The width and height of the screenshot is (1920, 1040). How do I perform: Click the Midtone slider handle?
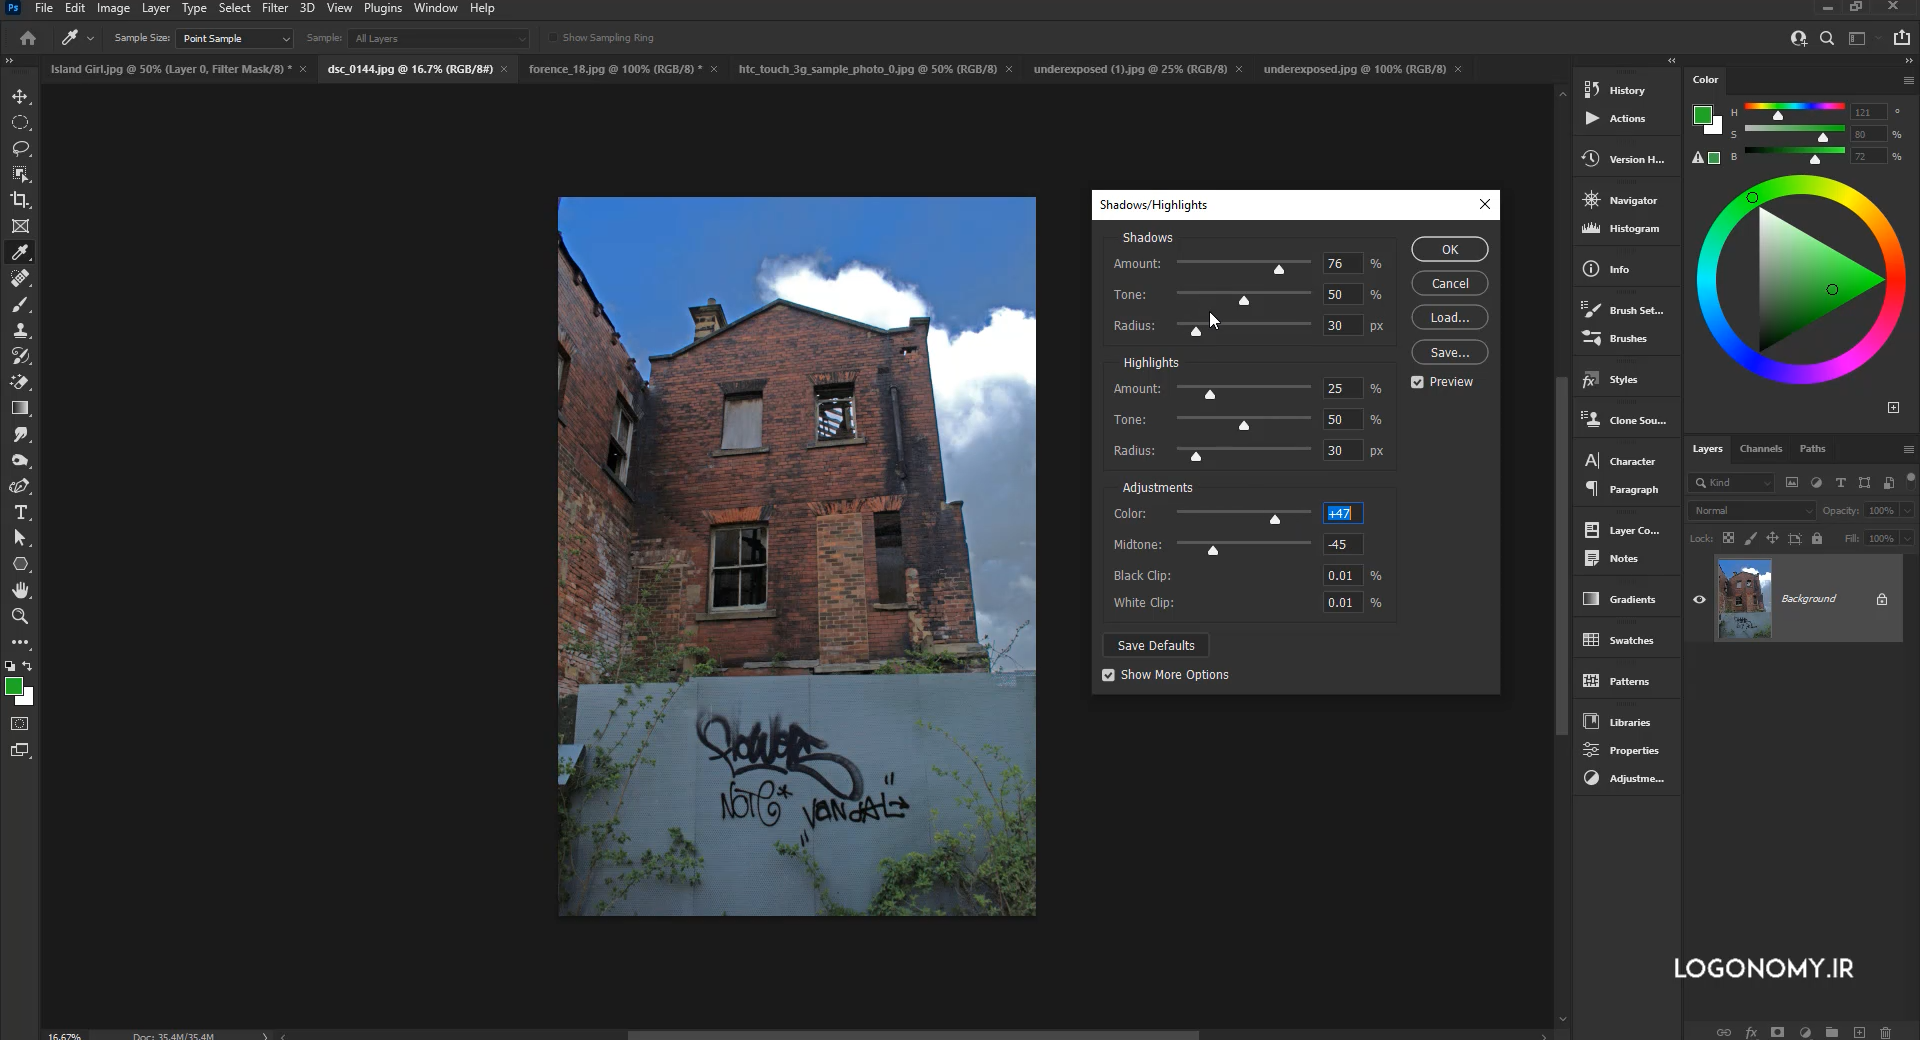coord(1213,550)
